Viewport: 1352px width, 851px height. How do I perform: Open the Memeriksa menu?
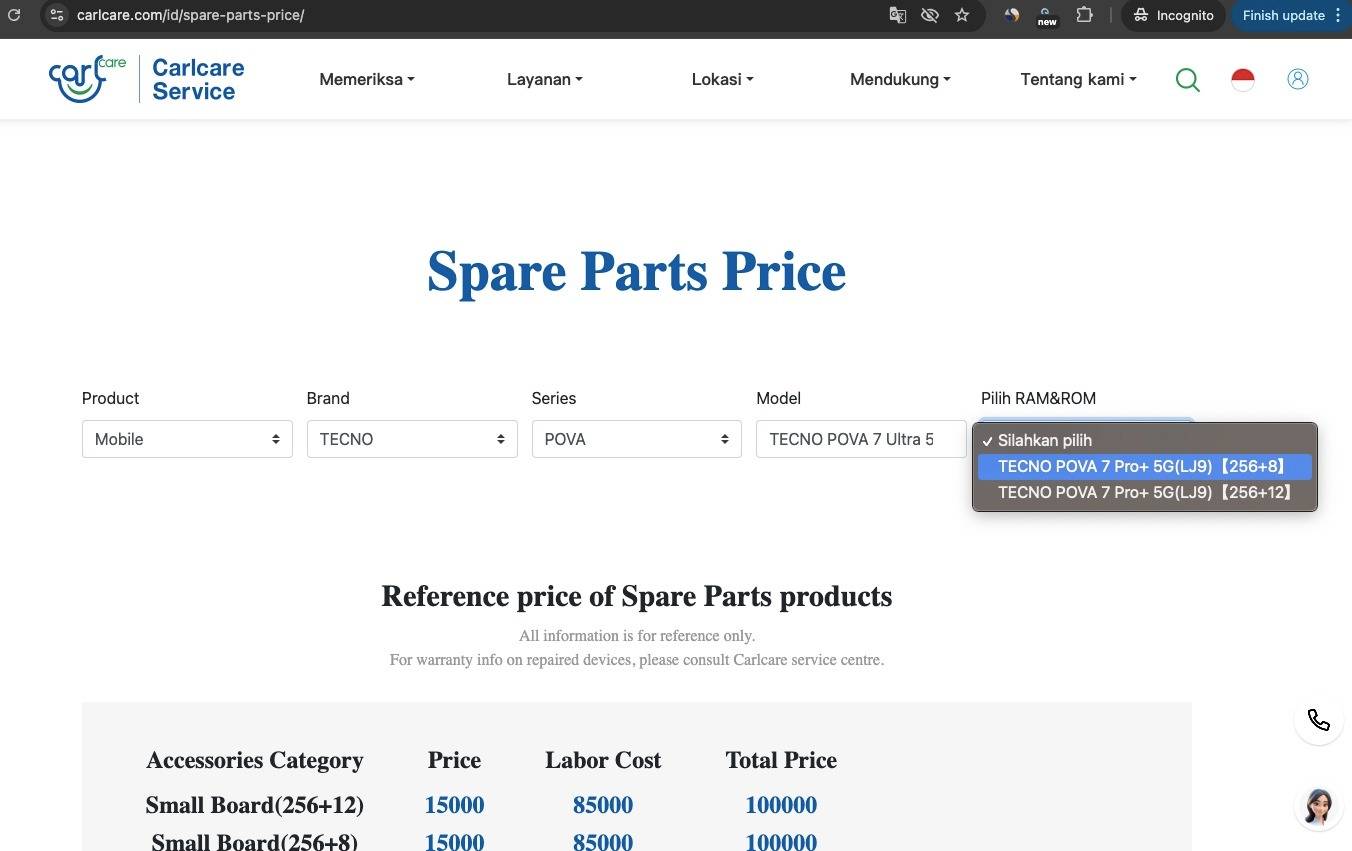click(x=367, y=79)
